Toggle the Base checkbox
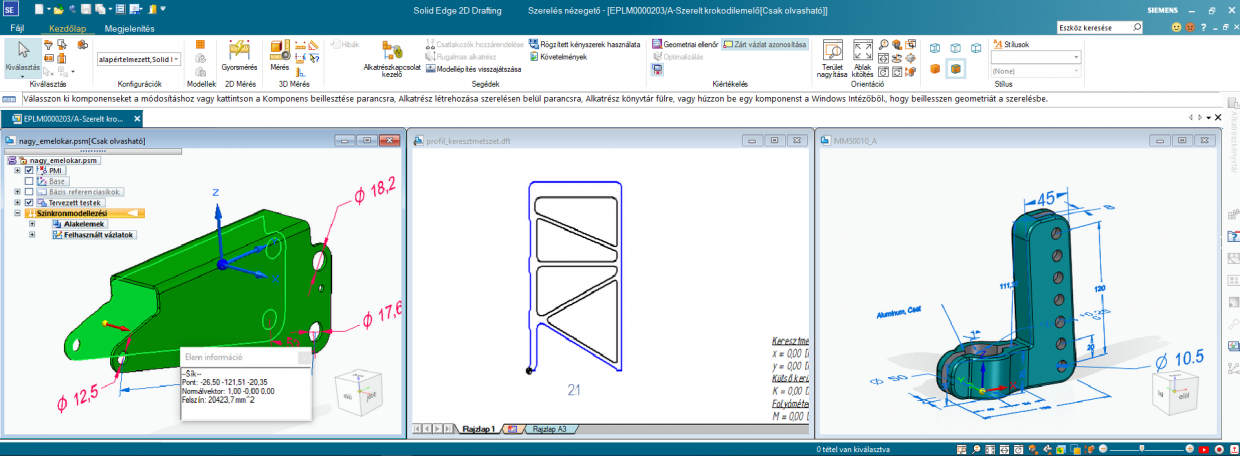The width and height of the screenshot is (1240, 456). pyautogui.click(x=29, y=181)
